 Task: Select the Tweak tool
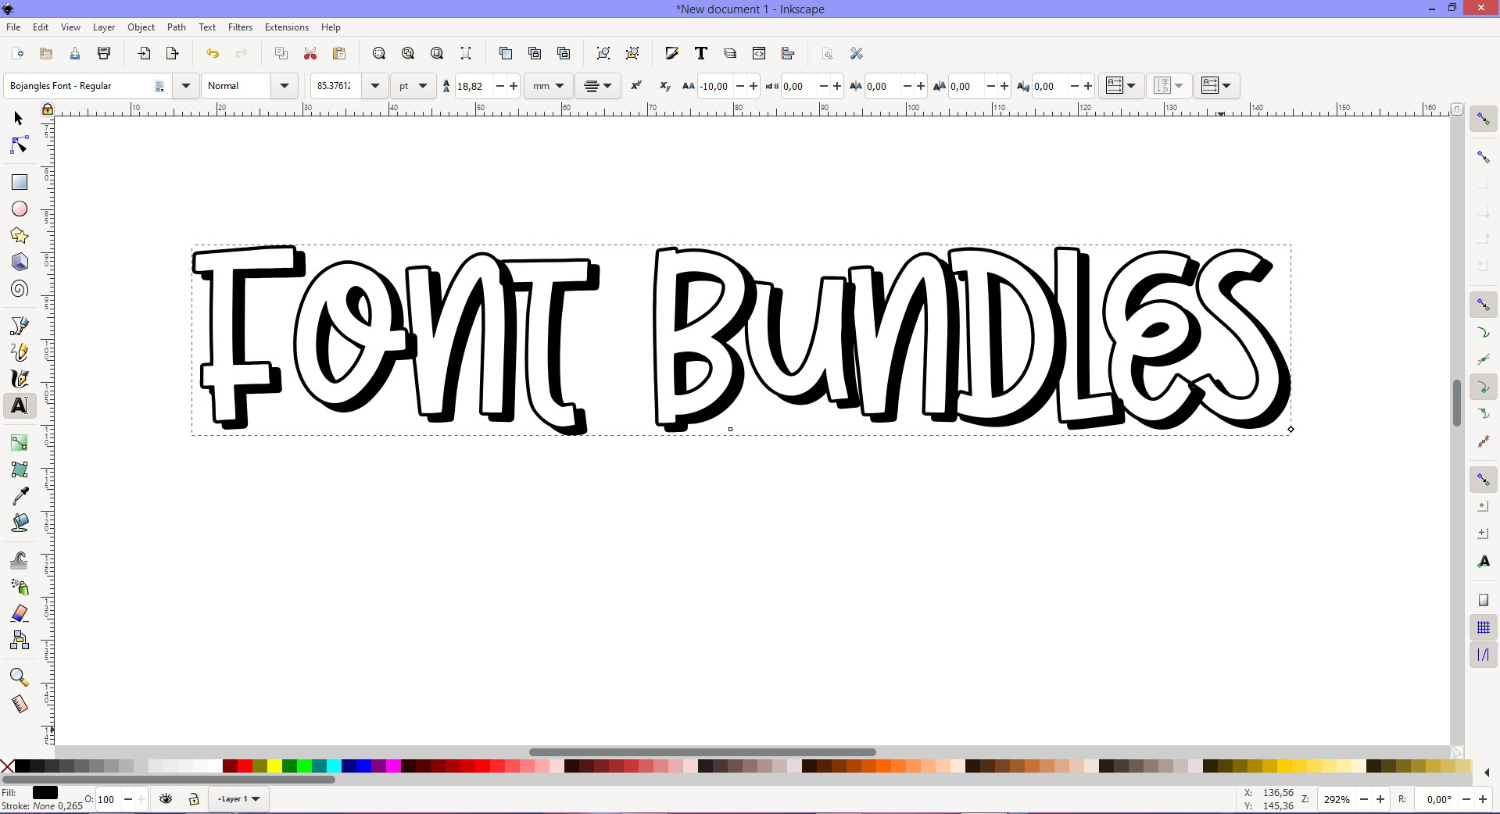pos(19,560)
